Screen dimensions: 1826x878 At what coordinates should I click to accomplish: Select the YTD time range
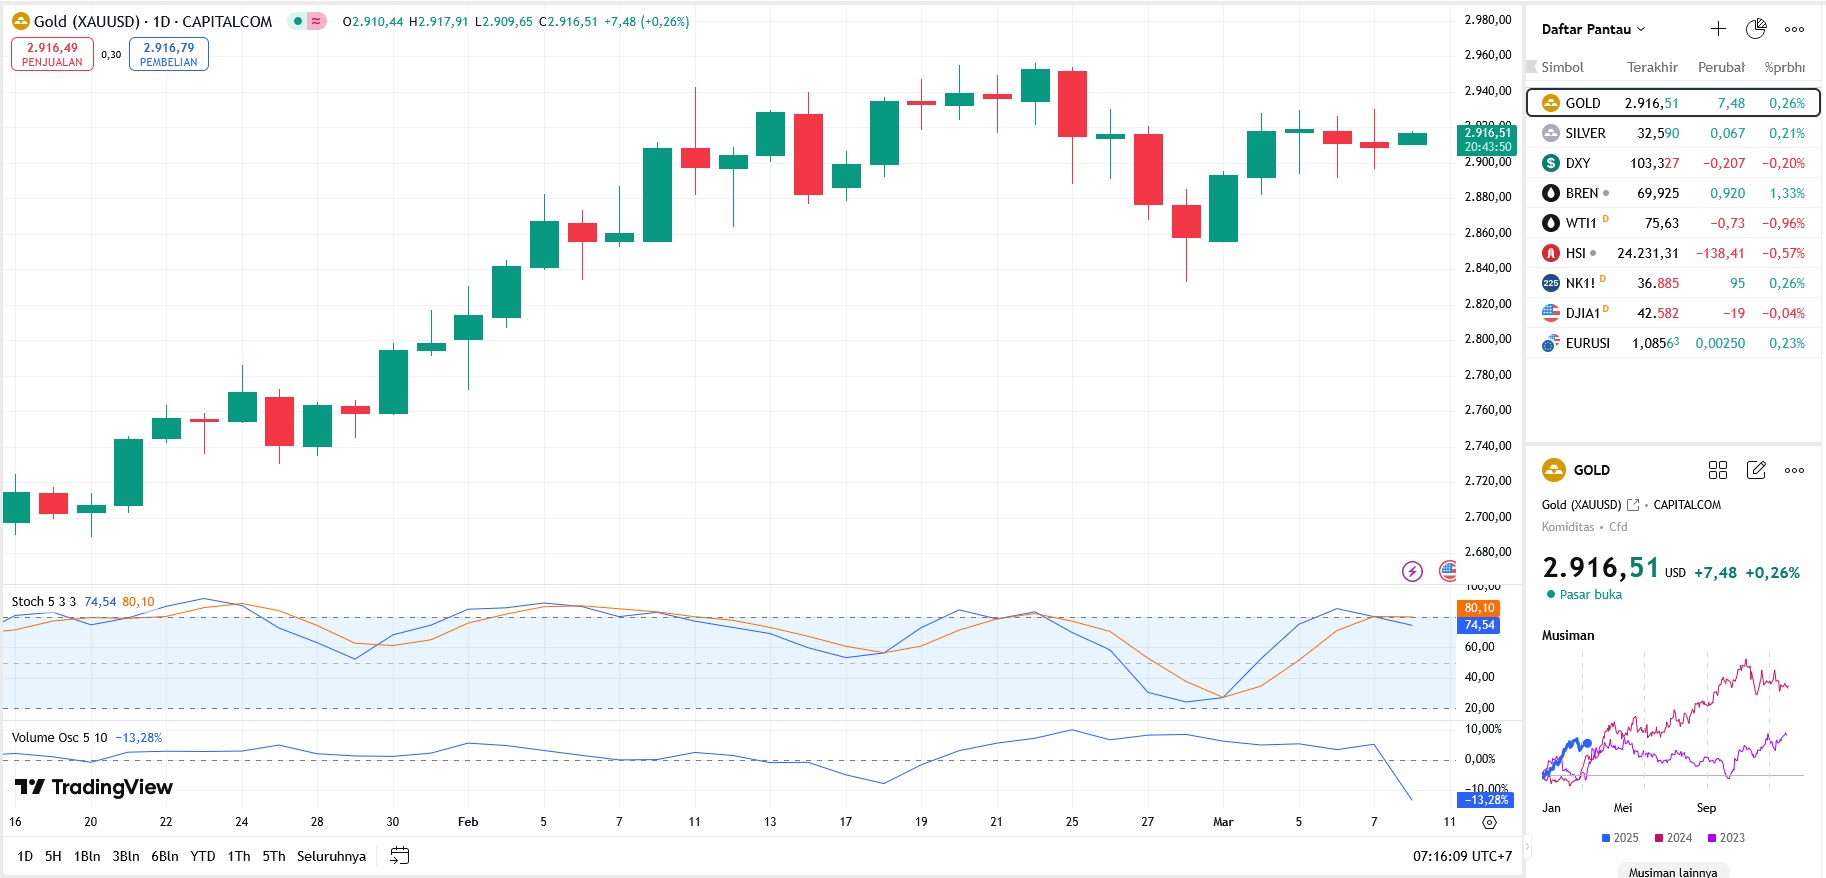pos(203,856)
